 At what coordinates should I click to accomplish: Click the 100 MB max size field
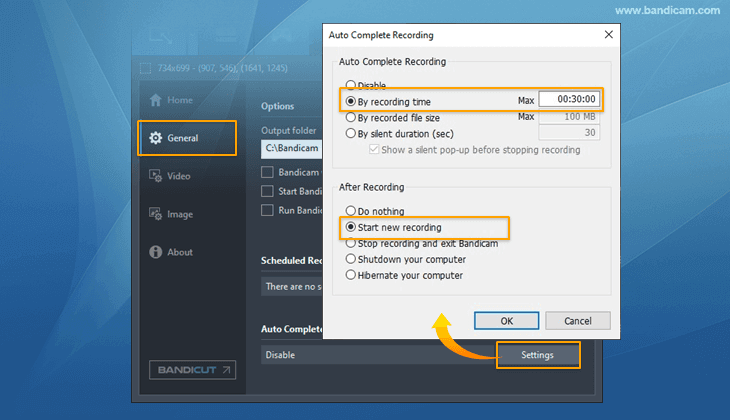pos(569,117)
